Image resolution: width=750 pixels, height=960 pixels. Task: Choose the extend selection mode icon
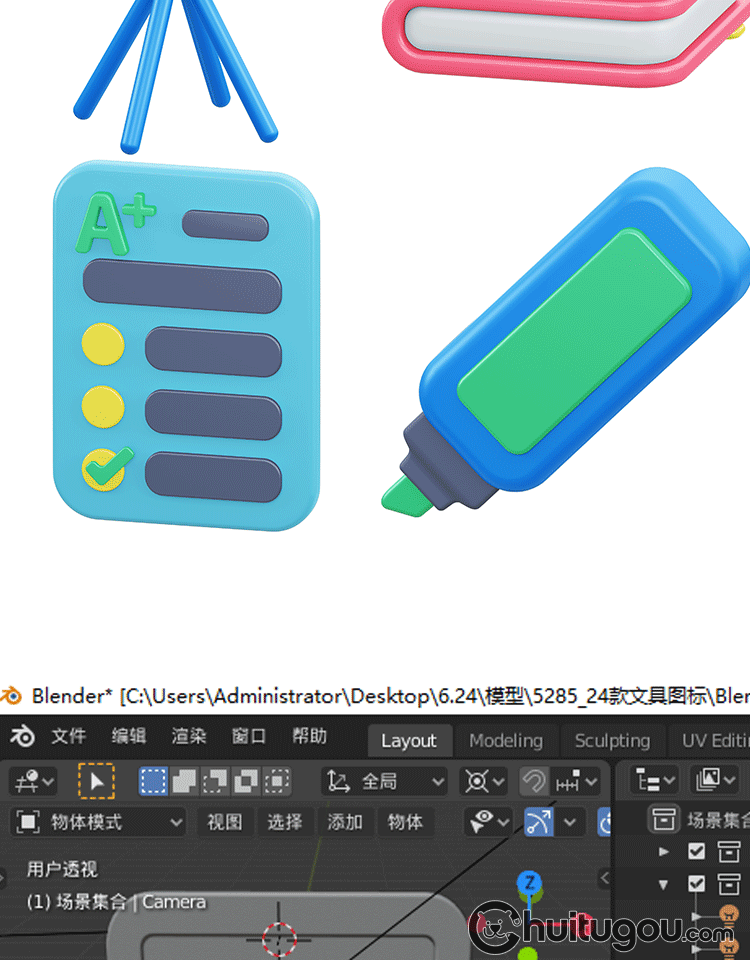coord(183,781)
